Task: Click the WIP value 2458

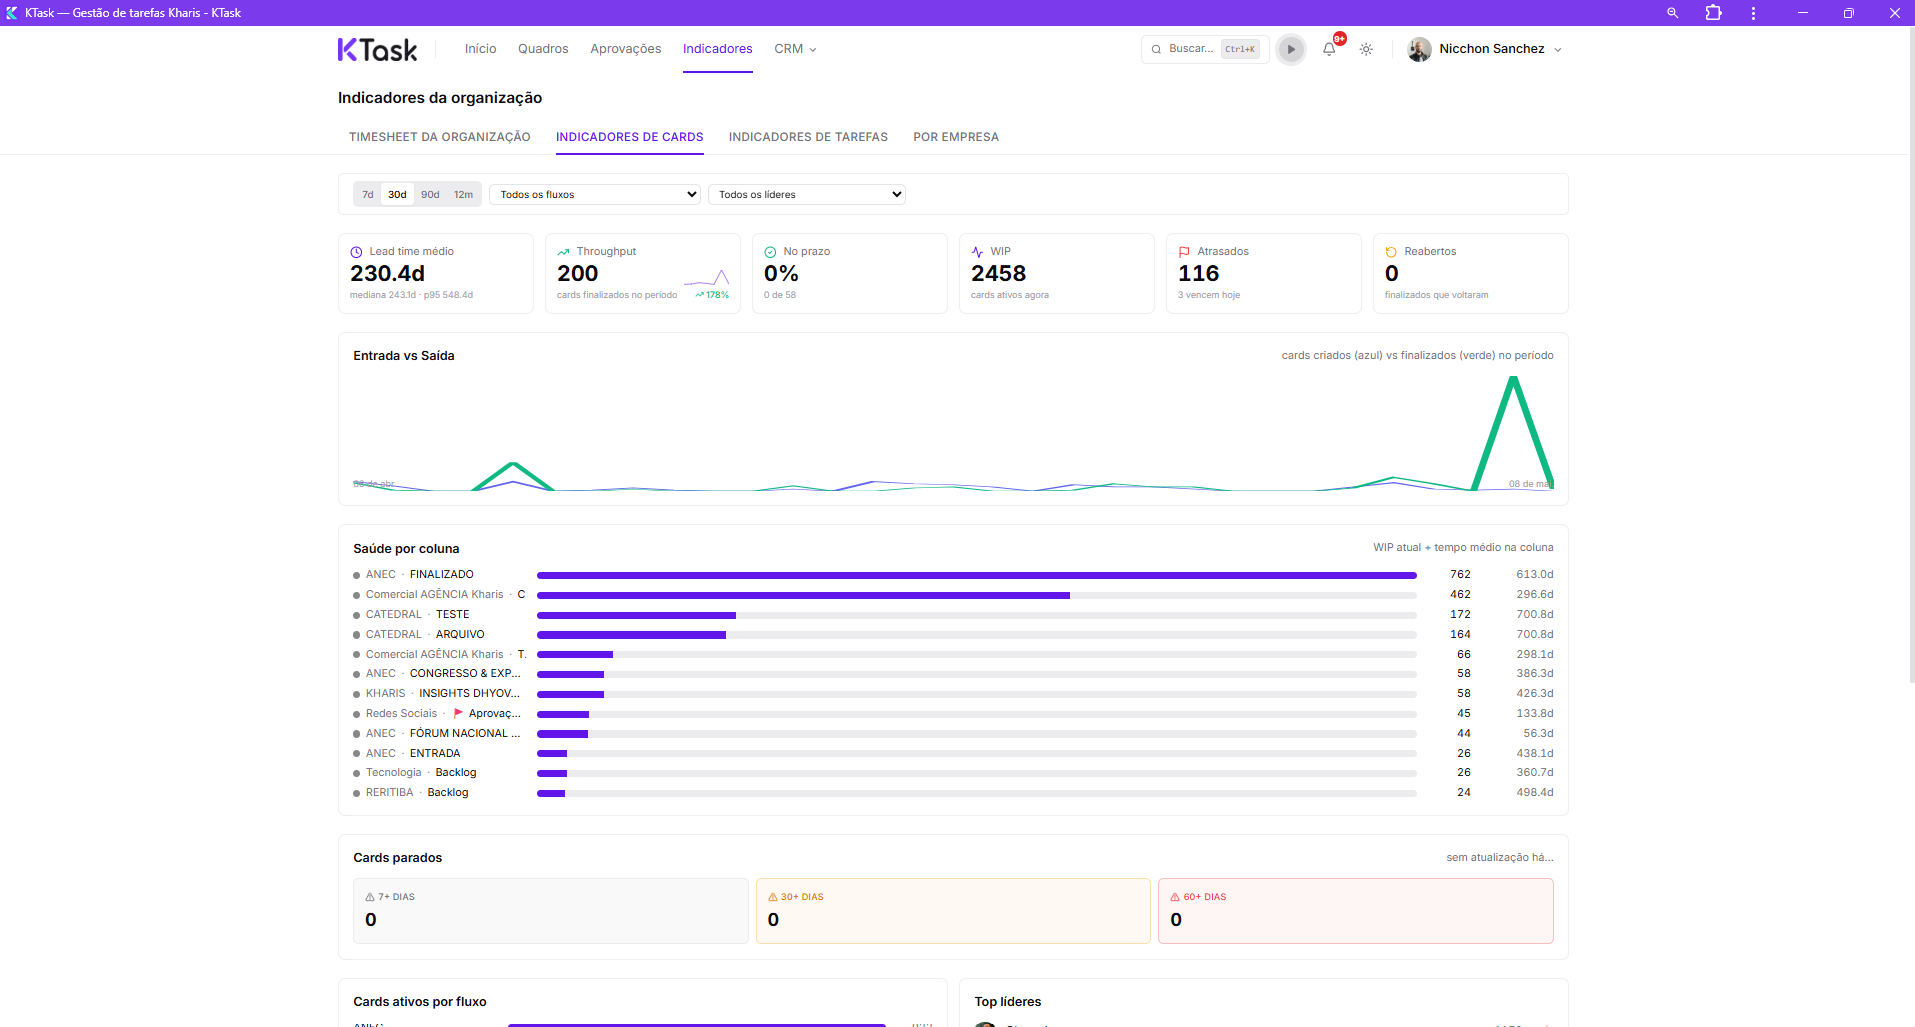Action: point(998,273)
